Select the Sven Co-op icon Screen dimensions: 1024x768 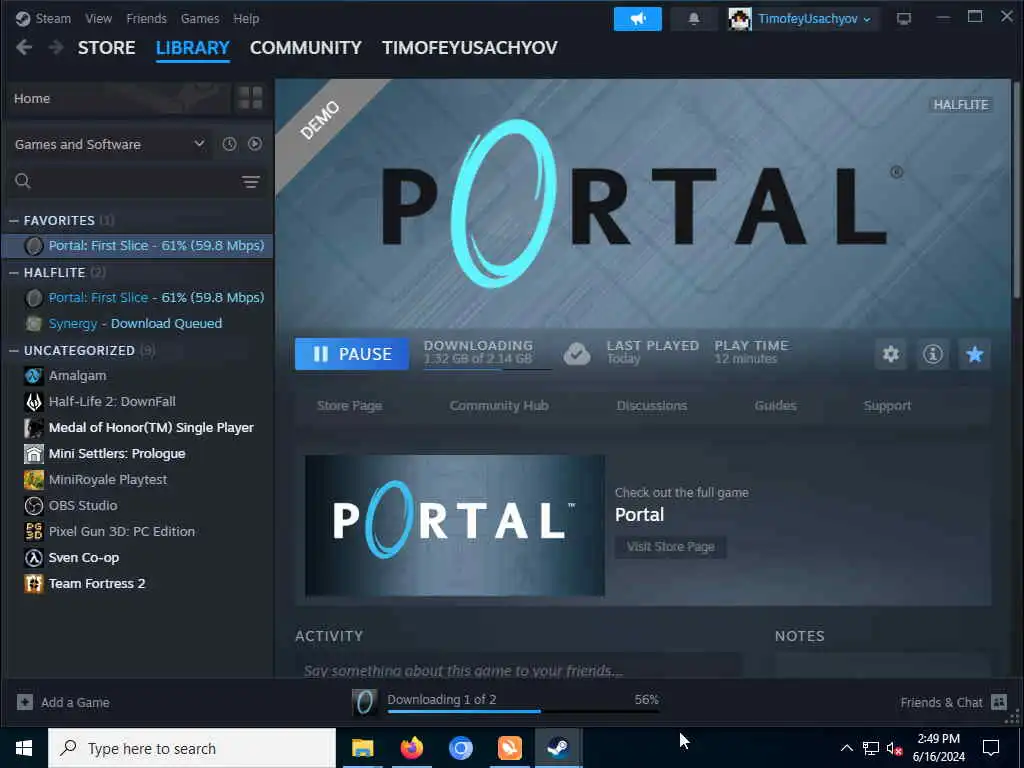tap(34, 557)
